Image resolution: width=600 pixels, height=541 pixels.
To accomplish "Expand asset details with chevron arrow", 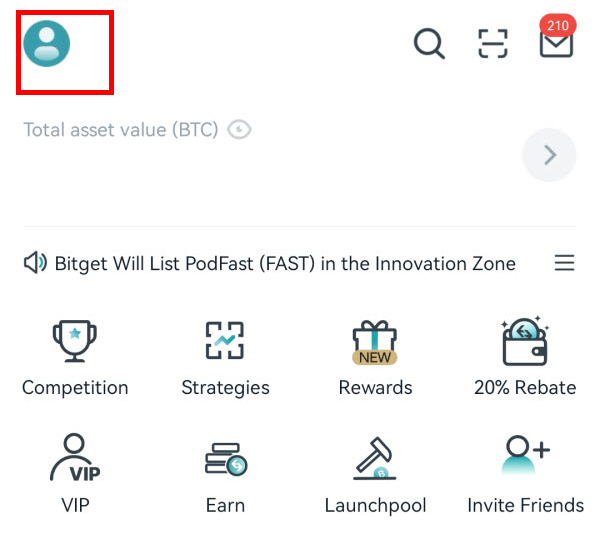I will (x=549, y=155).
